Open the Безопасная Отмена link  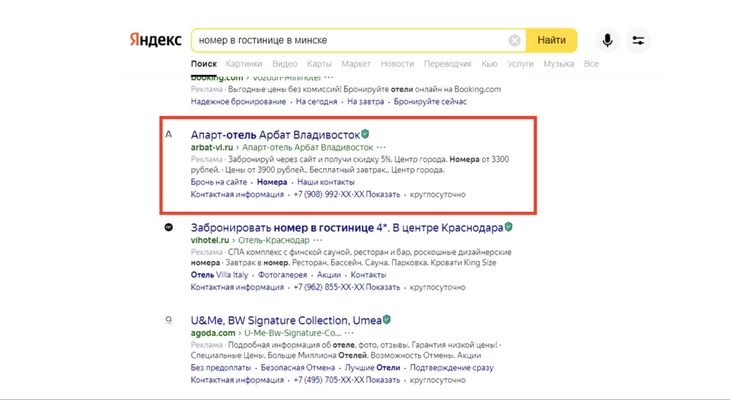coord(298,367)
